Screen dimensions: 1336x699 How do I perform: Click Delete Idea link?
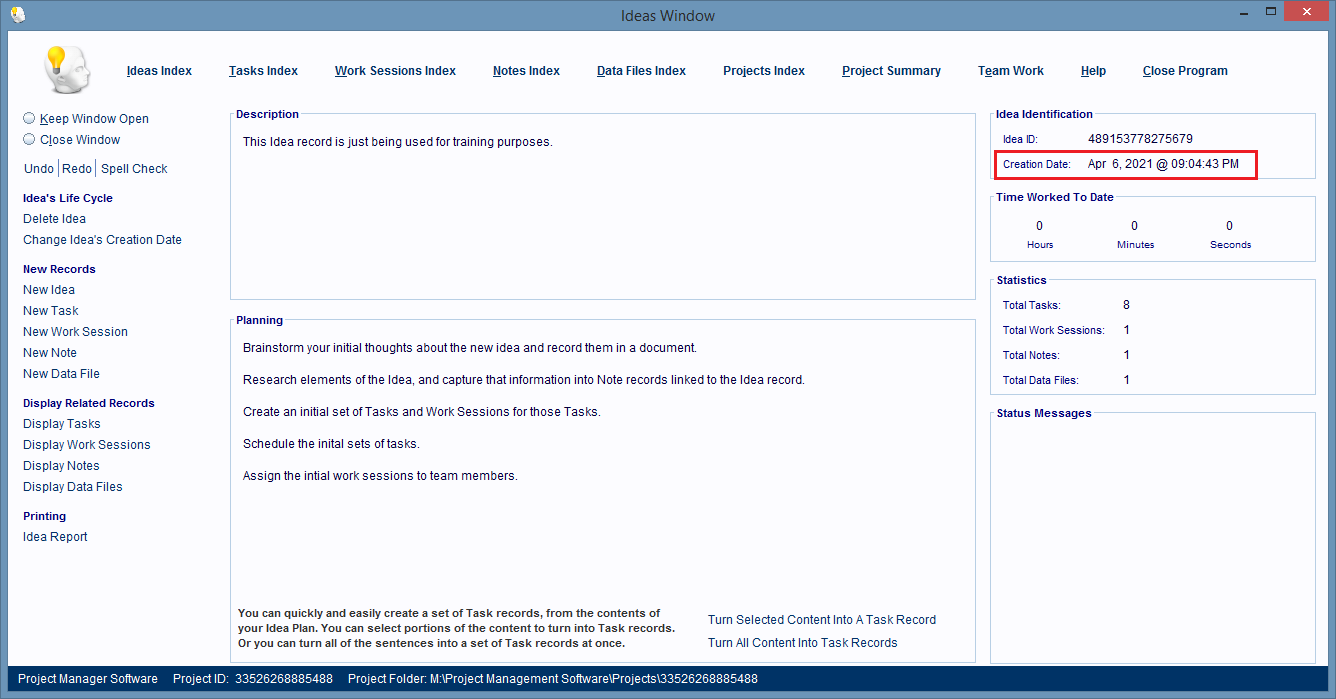[54, 219]
